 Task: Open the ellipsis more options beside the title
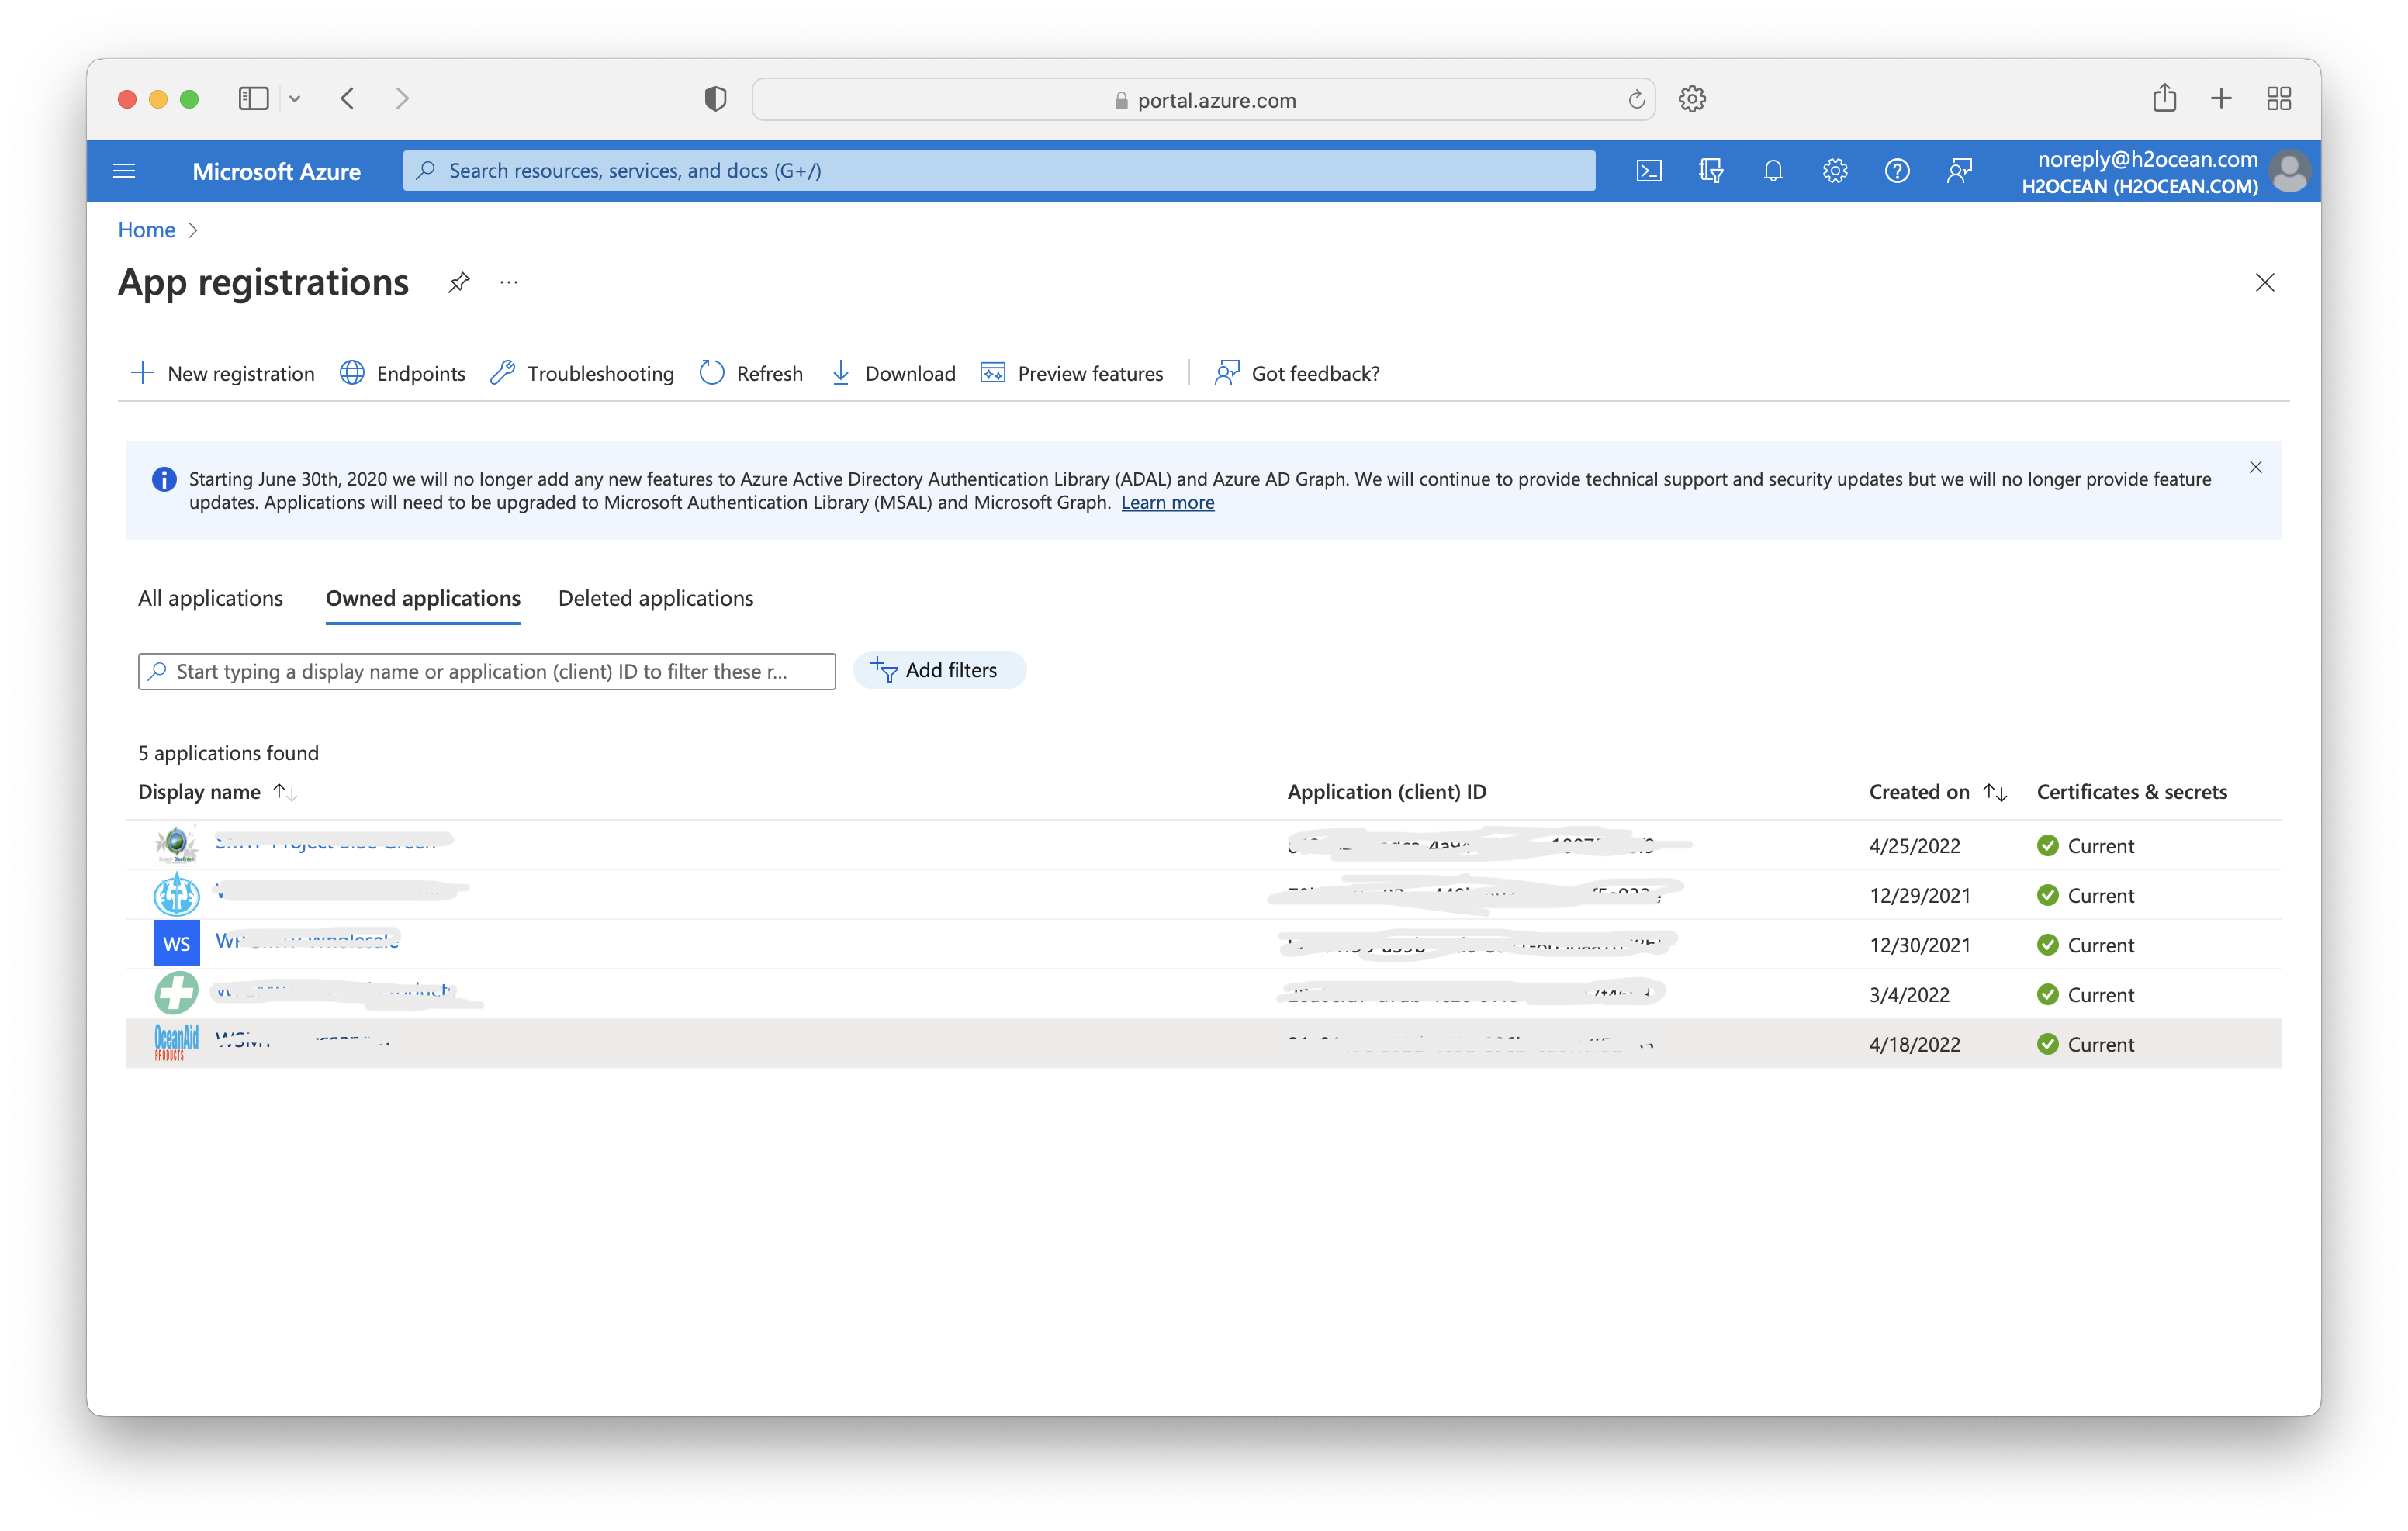pos(509,283)
